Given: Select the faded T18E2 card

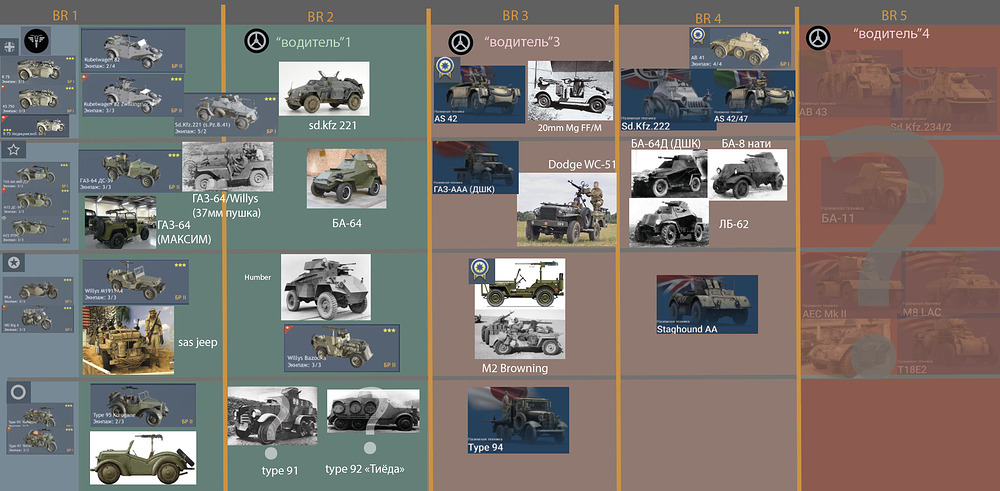Looking at the screenshot, I should click(x=946, y=347).
